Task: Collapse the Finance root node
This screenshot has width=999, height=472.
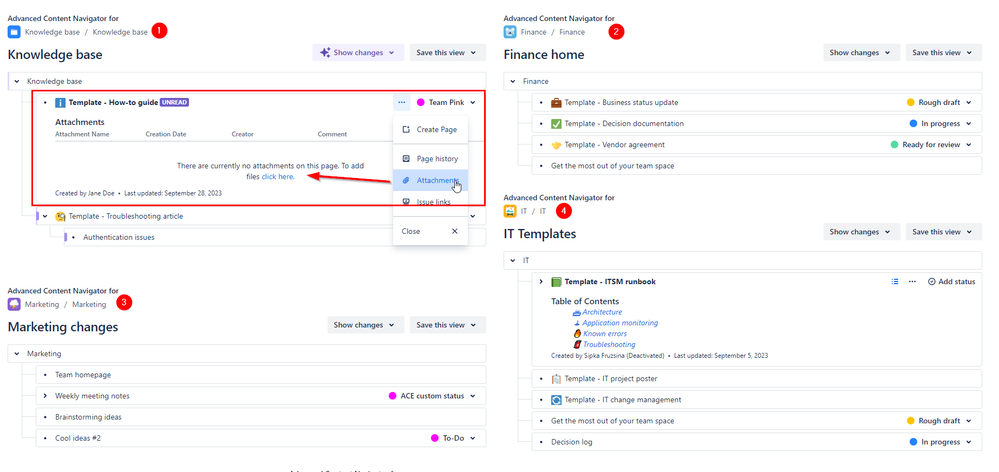Action: coord(512,82)
